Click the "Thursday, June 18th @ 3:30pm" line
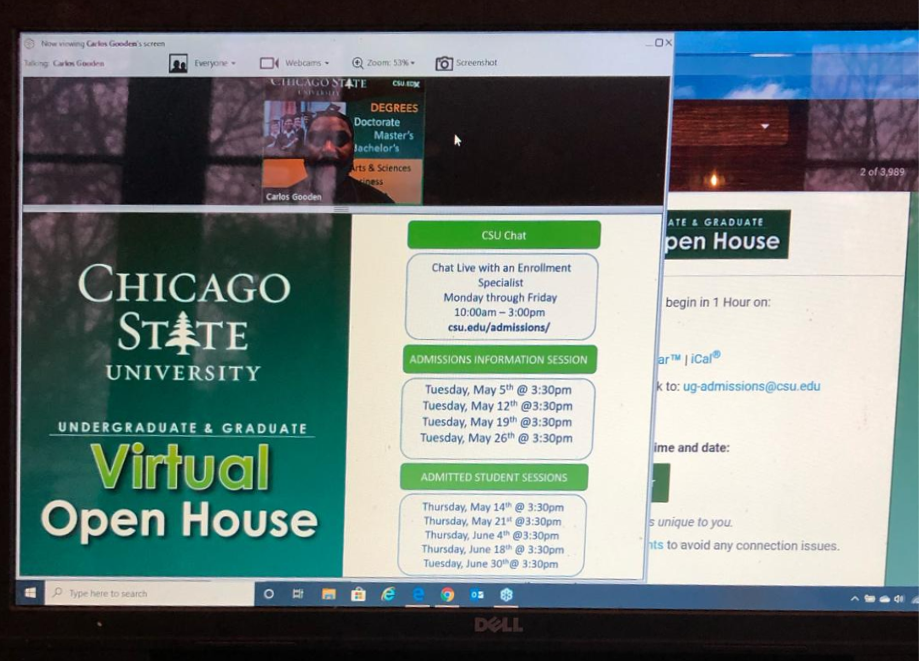 pyautogui.click(x=492, y=549)
